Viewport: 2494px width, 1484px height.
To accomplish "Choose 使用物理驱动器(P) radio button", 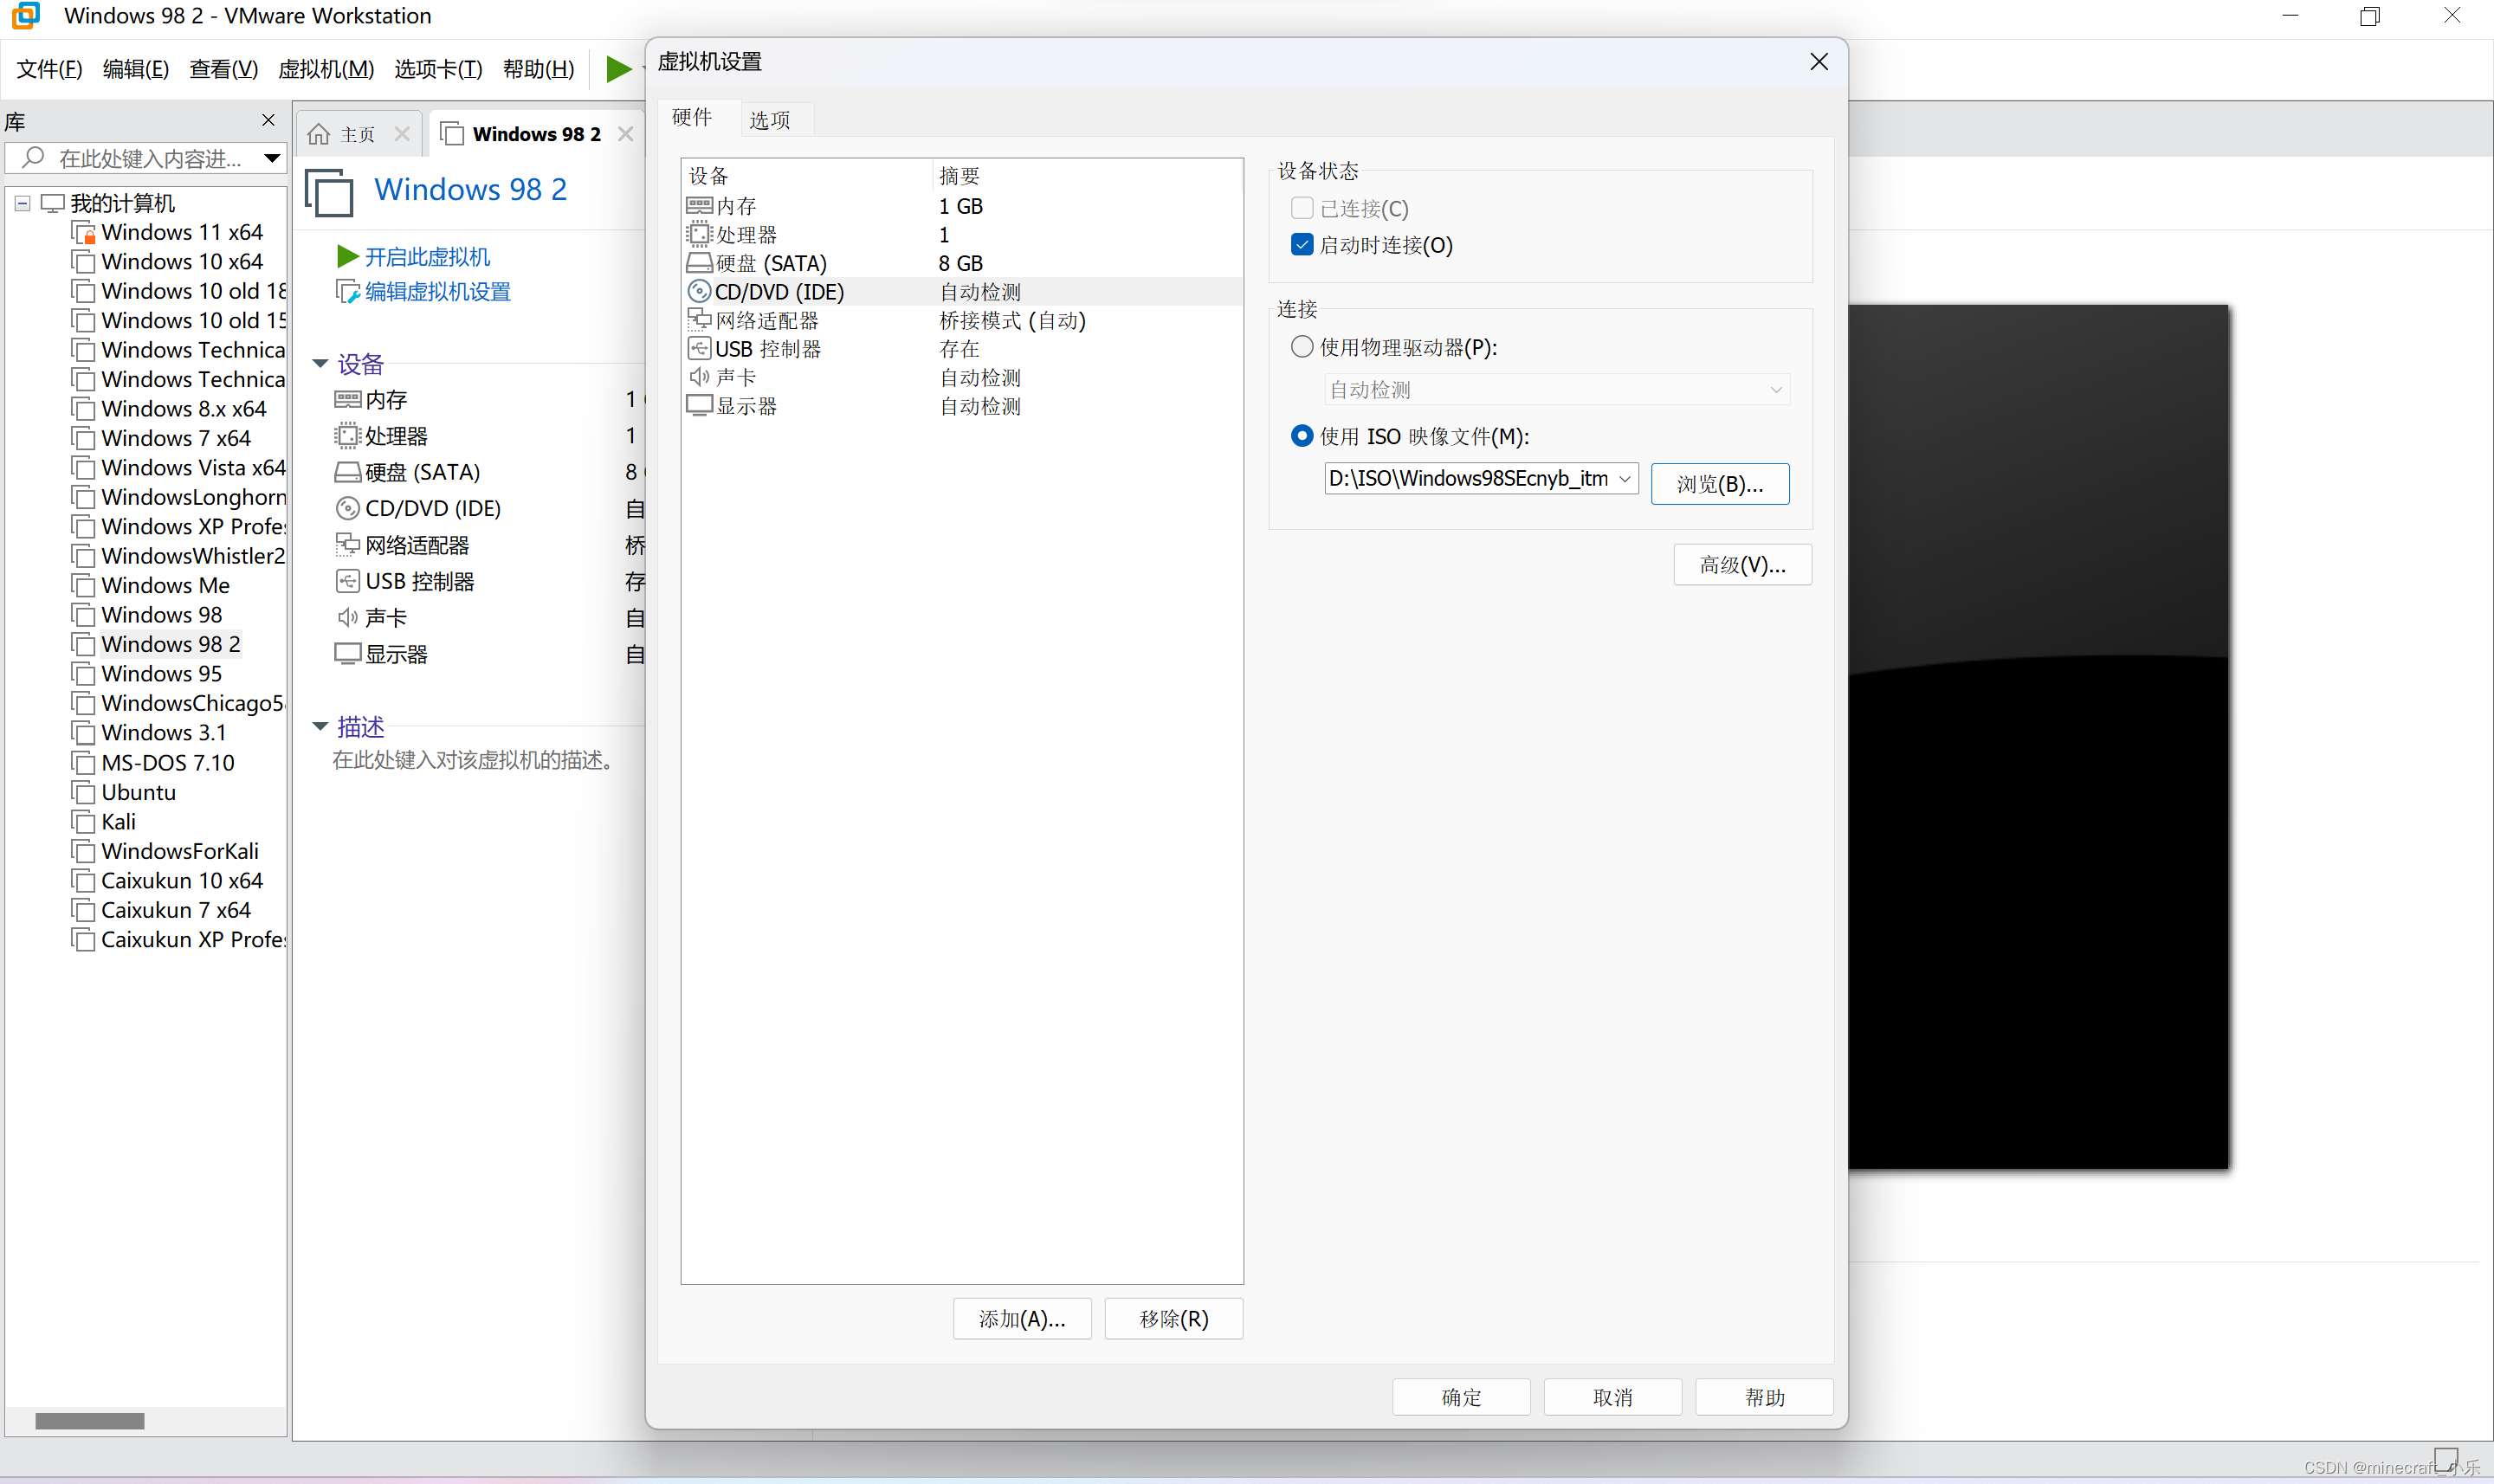I will point(1301,347).
